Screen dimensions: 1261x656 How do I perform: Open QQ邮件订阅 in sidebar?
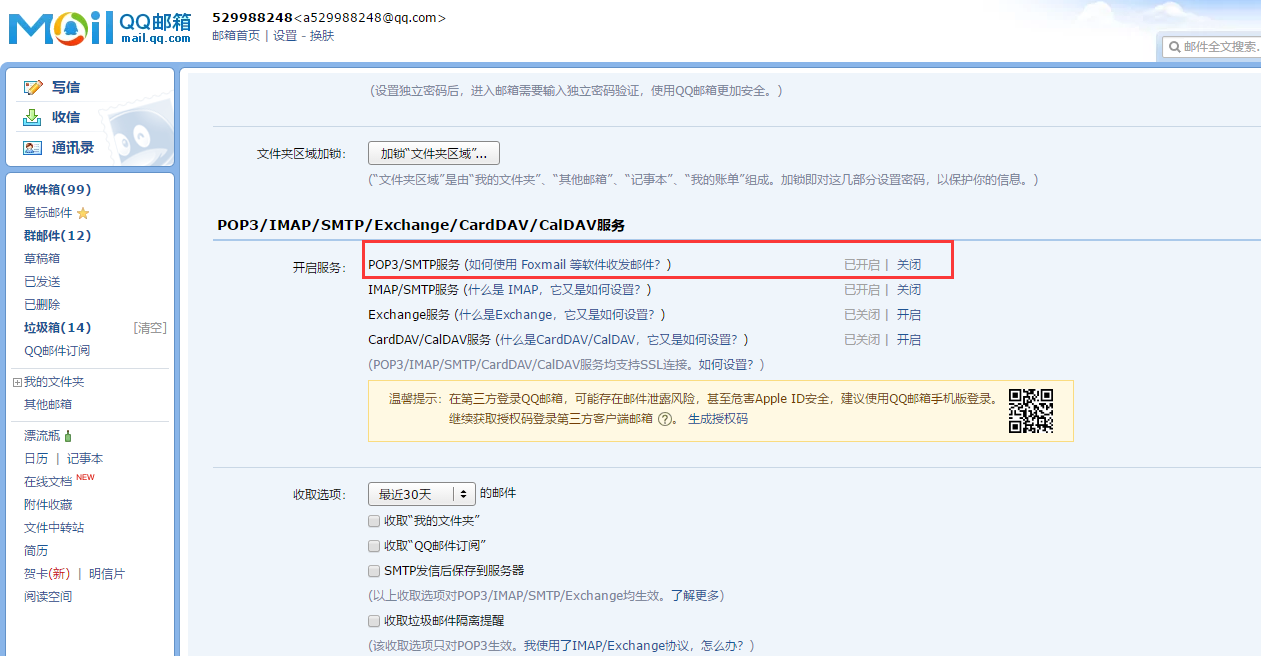click(57, 351)
